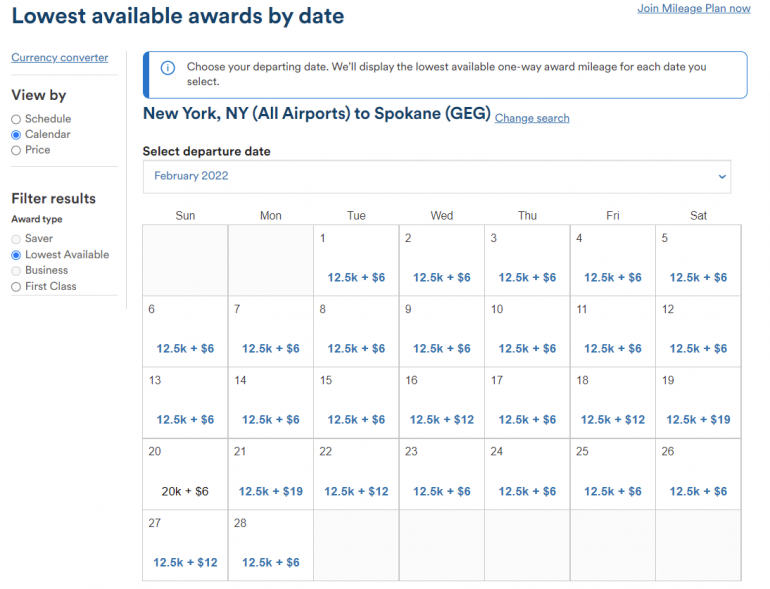770x589 pixels.
Task: Select Lowest Available award type
Action: click(16, 255)
